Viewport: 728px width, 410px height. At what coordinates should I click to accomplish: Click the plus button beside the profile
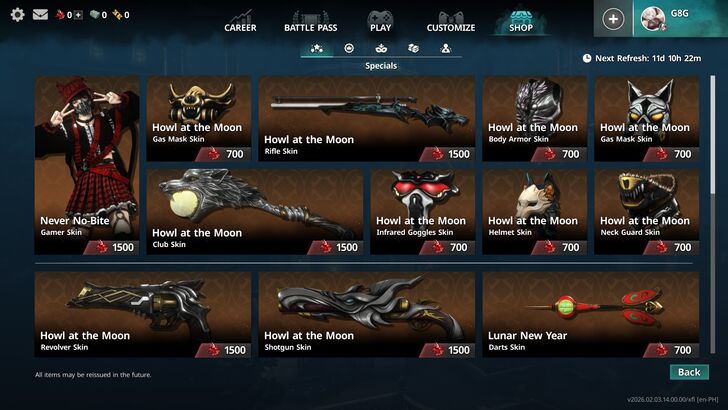(x=613, y=19)
